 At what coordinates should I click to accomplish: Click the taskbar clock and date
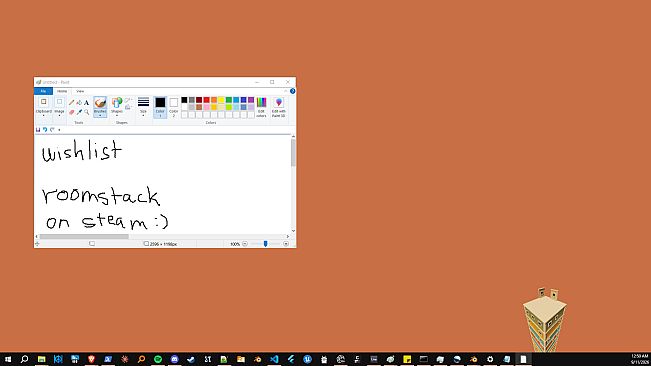tap(639, 359)
